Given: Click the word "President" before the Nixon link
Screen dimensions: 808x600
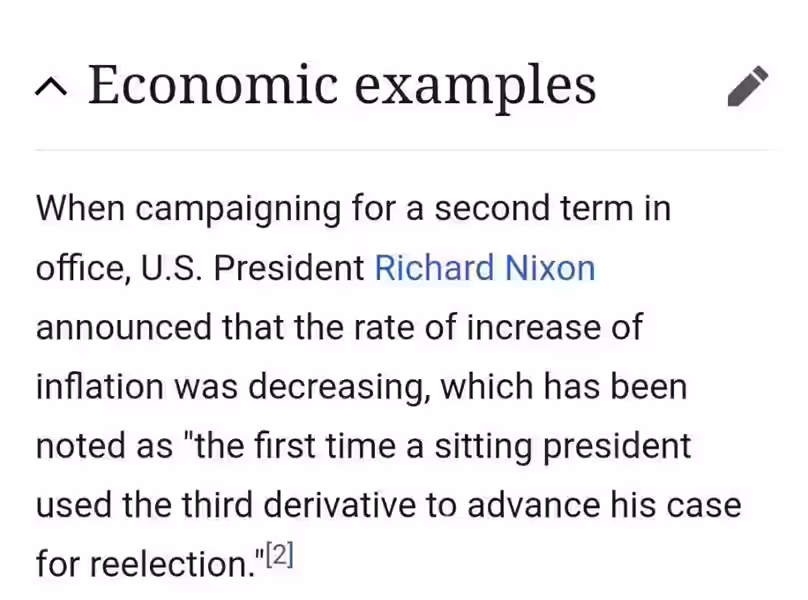Looking at the screenshot, I should pos(289,268).
